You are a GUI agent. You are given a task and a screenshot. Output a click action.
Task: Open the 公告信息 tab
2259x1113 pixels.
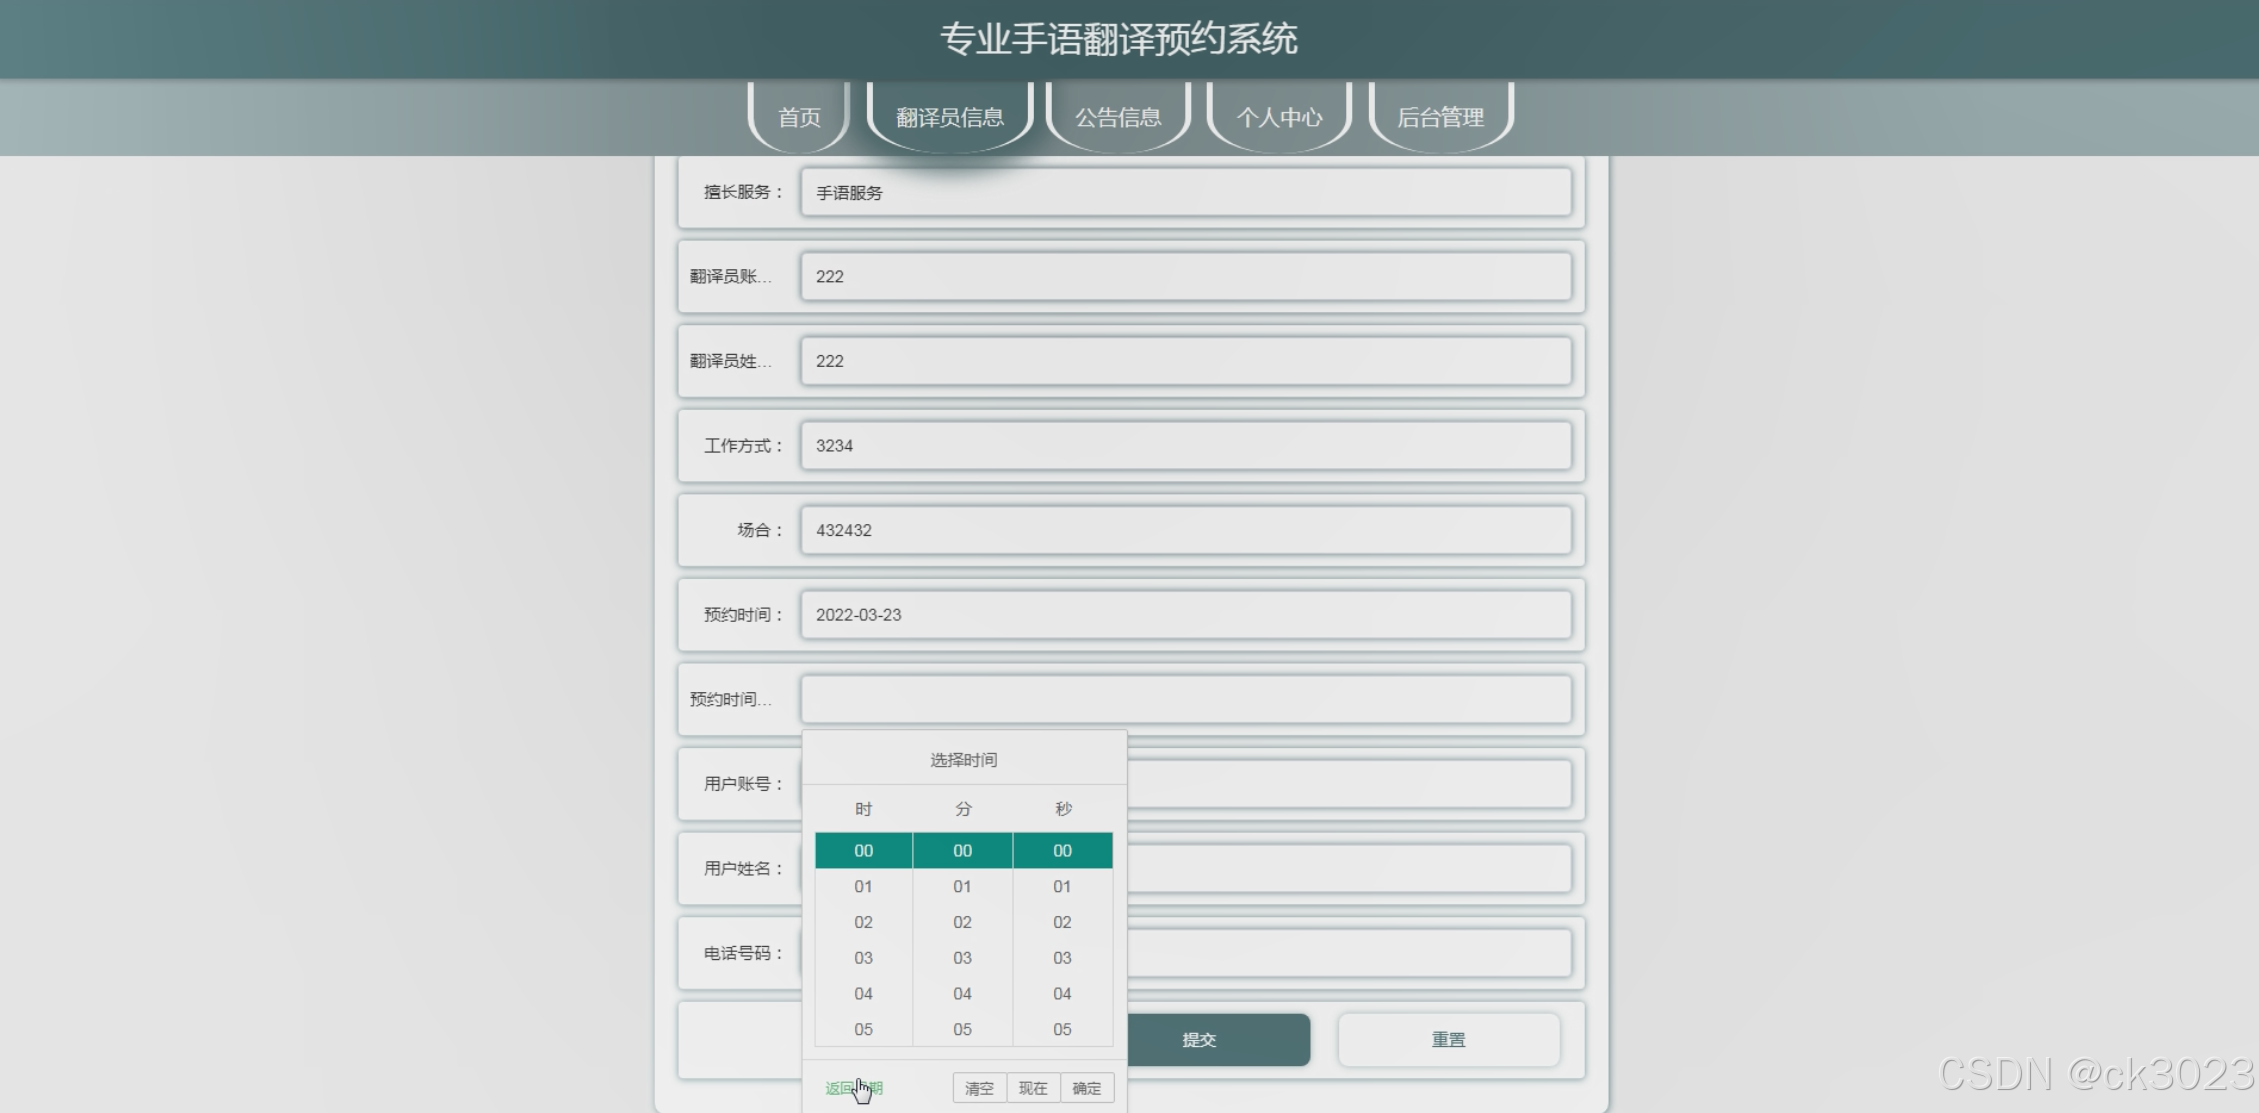coord(1118,117)
